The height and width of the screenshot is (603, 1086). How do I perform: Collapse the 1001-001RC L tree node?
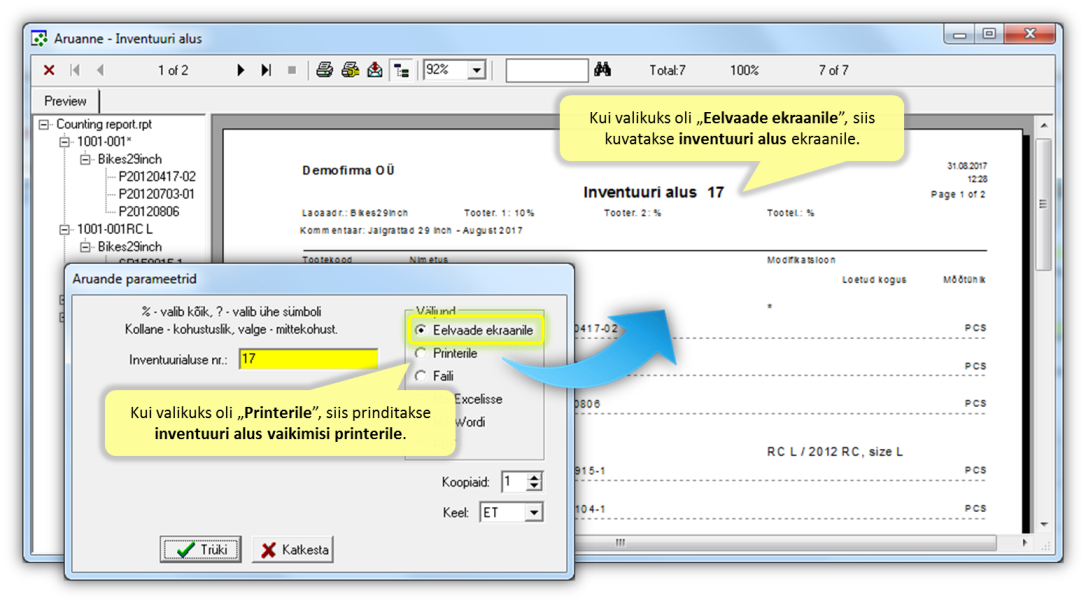65,229
